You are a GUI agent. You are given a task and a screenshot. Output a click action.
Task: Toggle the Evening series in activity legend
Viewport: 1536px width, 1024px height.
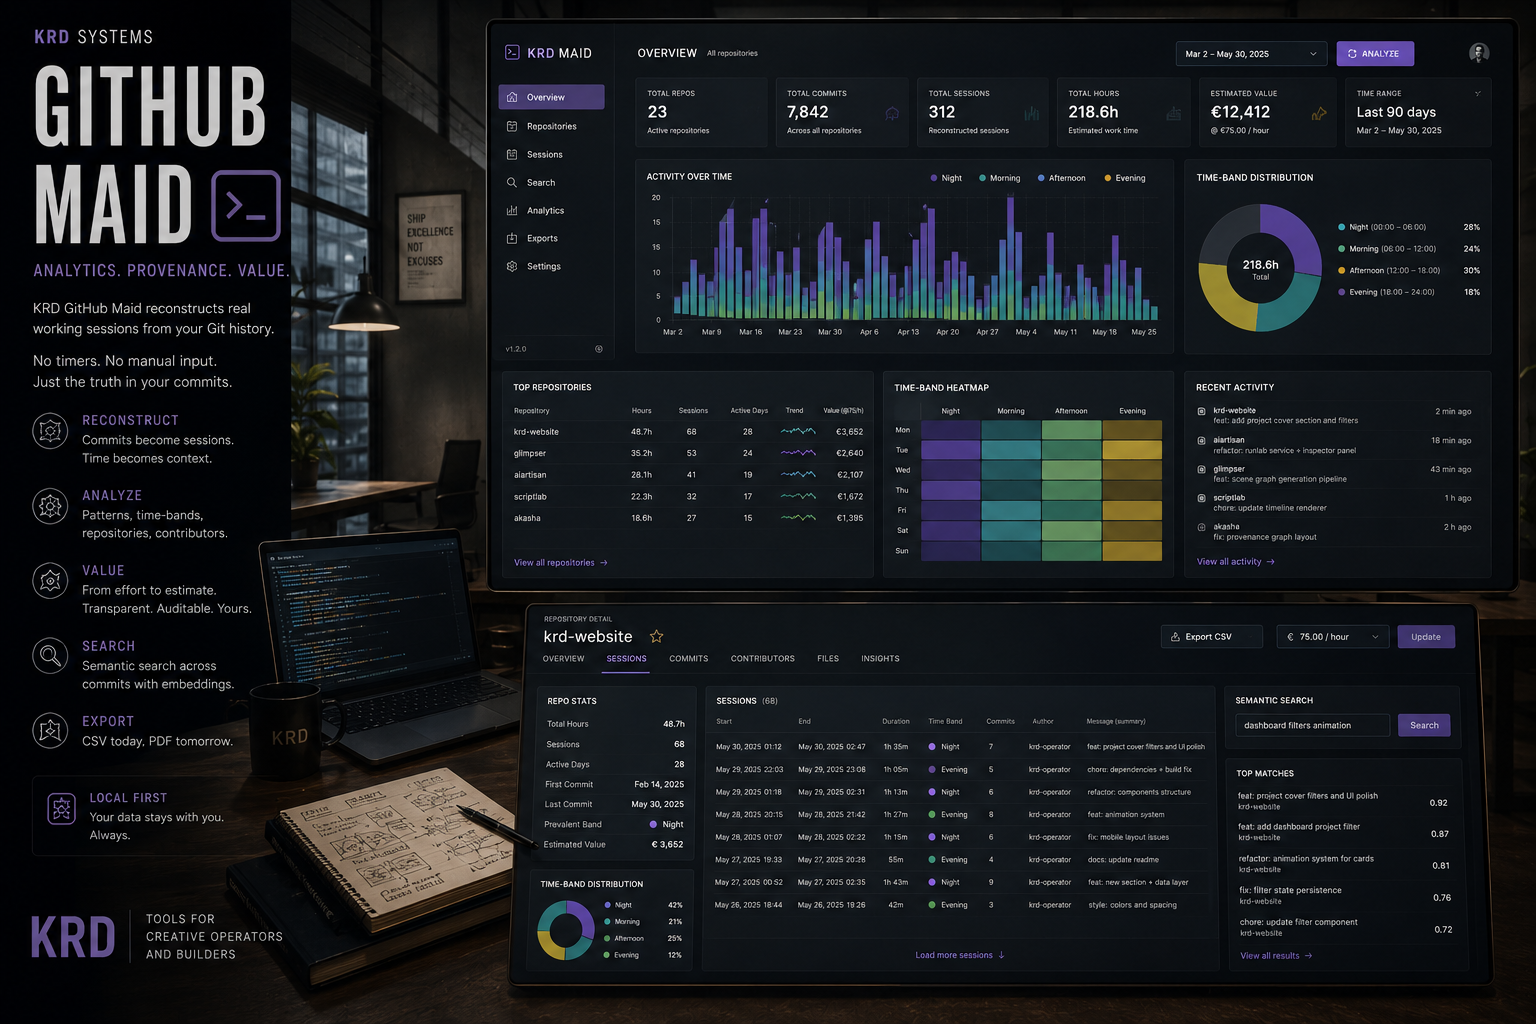point(1125,178)
